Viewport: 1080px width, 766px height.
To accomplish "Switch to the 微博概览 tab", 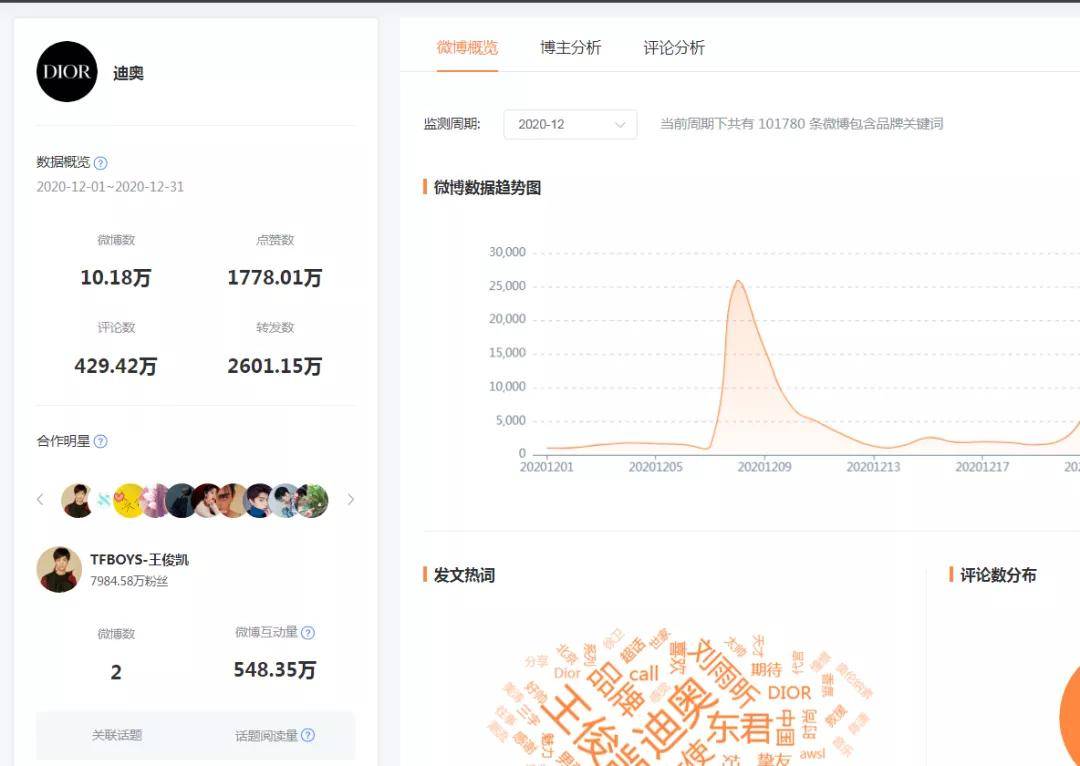I will pos(467,47).
